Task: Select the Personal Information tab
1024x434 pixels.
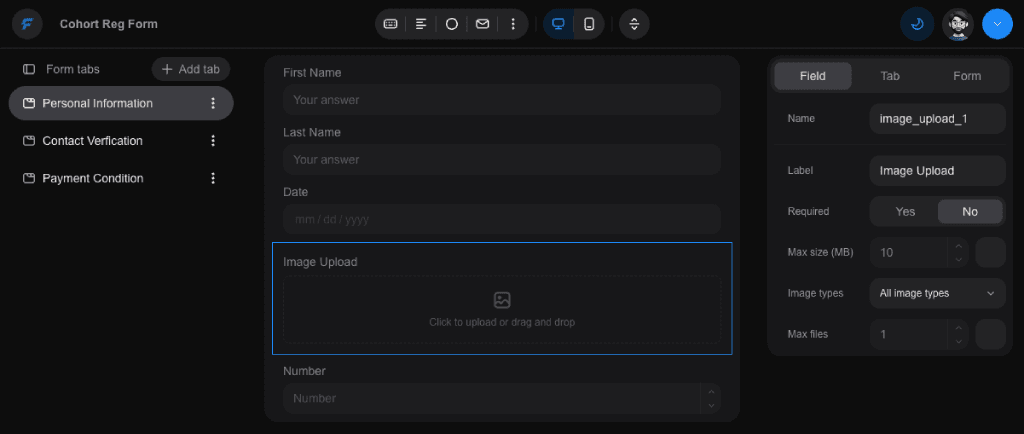Action: click(x=121, y=103)
